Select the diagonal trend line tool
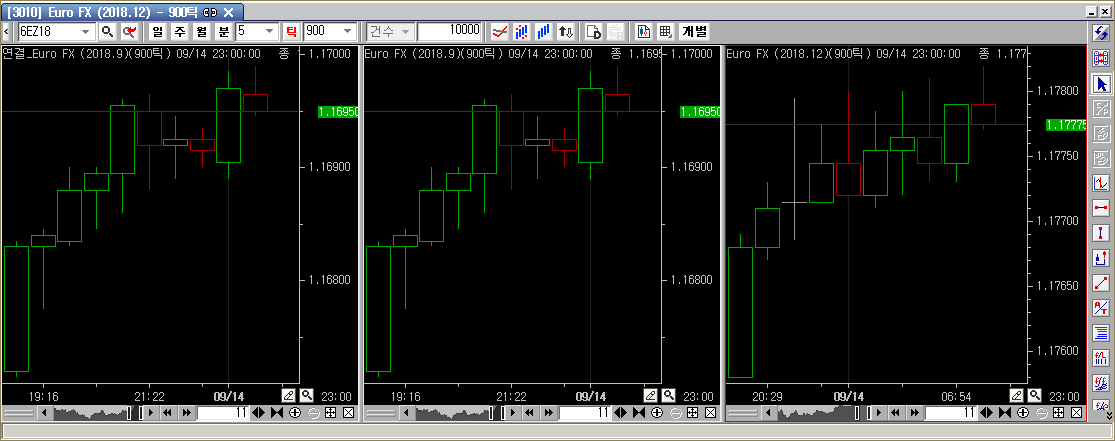Viewport: 1115px width, 441px height. pyautogui.click(x=1101, y=283)
